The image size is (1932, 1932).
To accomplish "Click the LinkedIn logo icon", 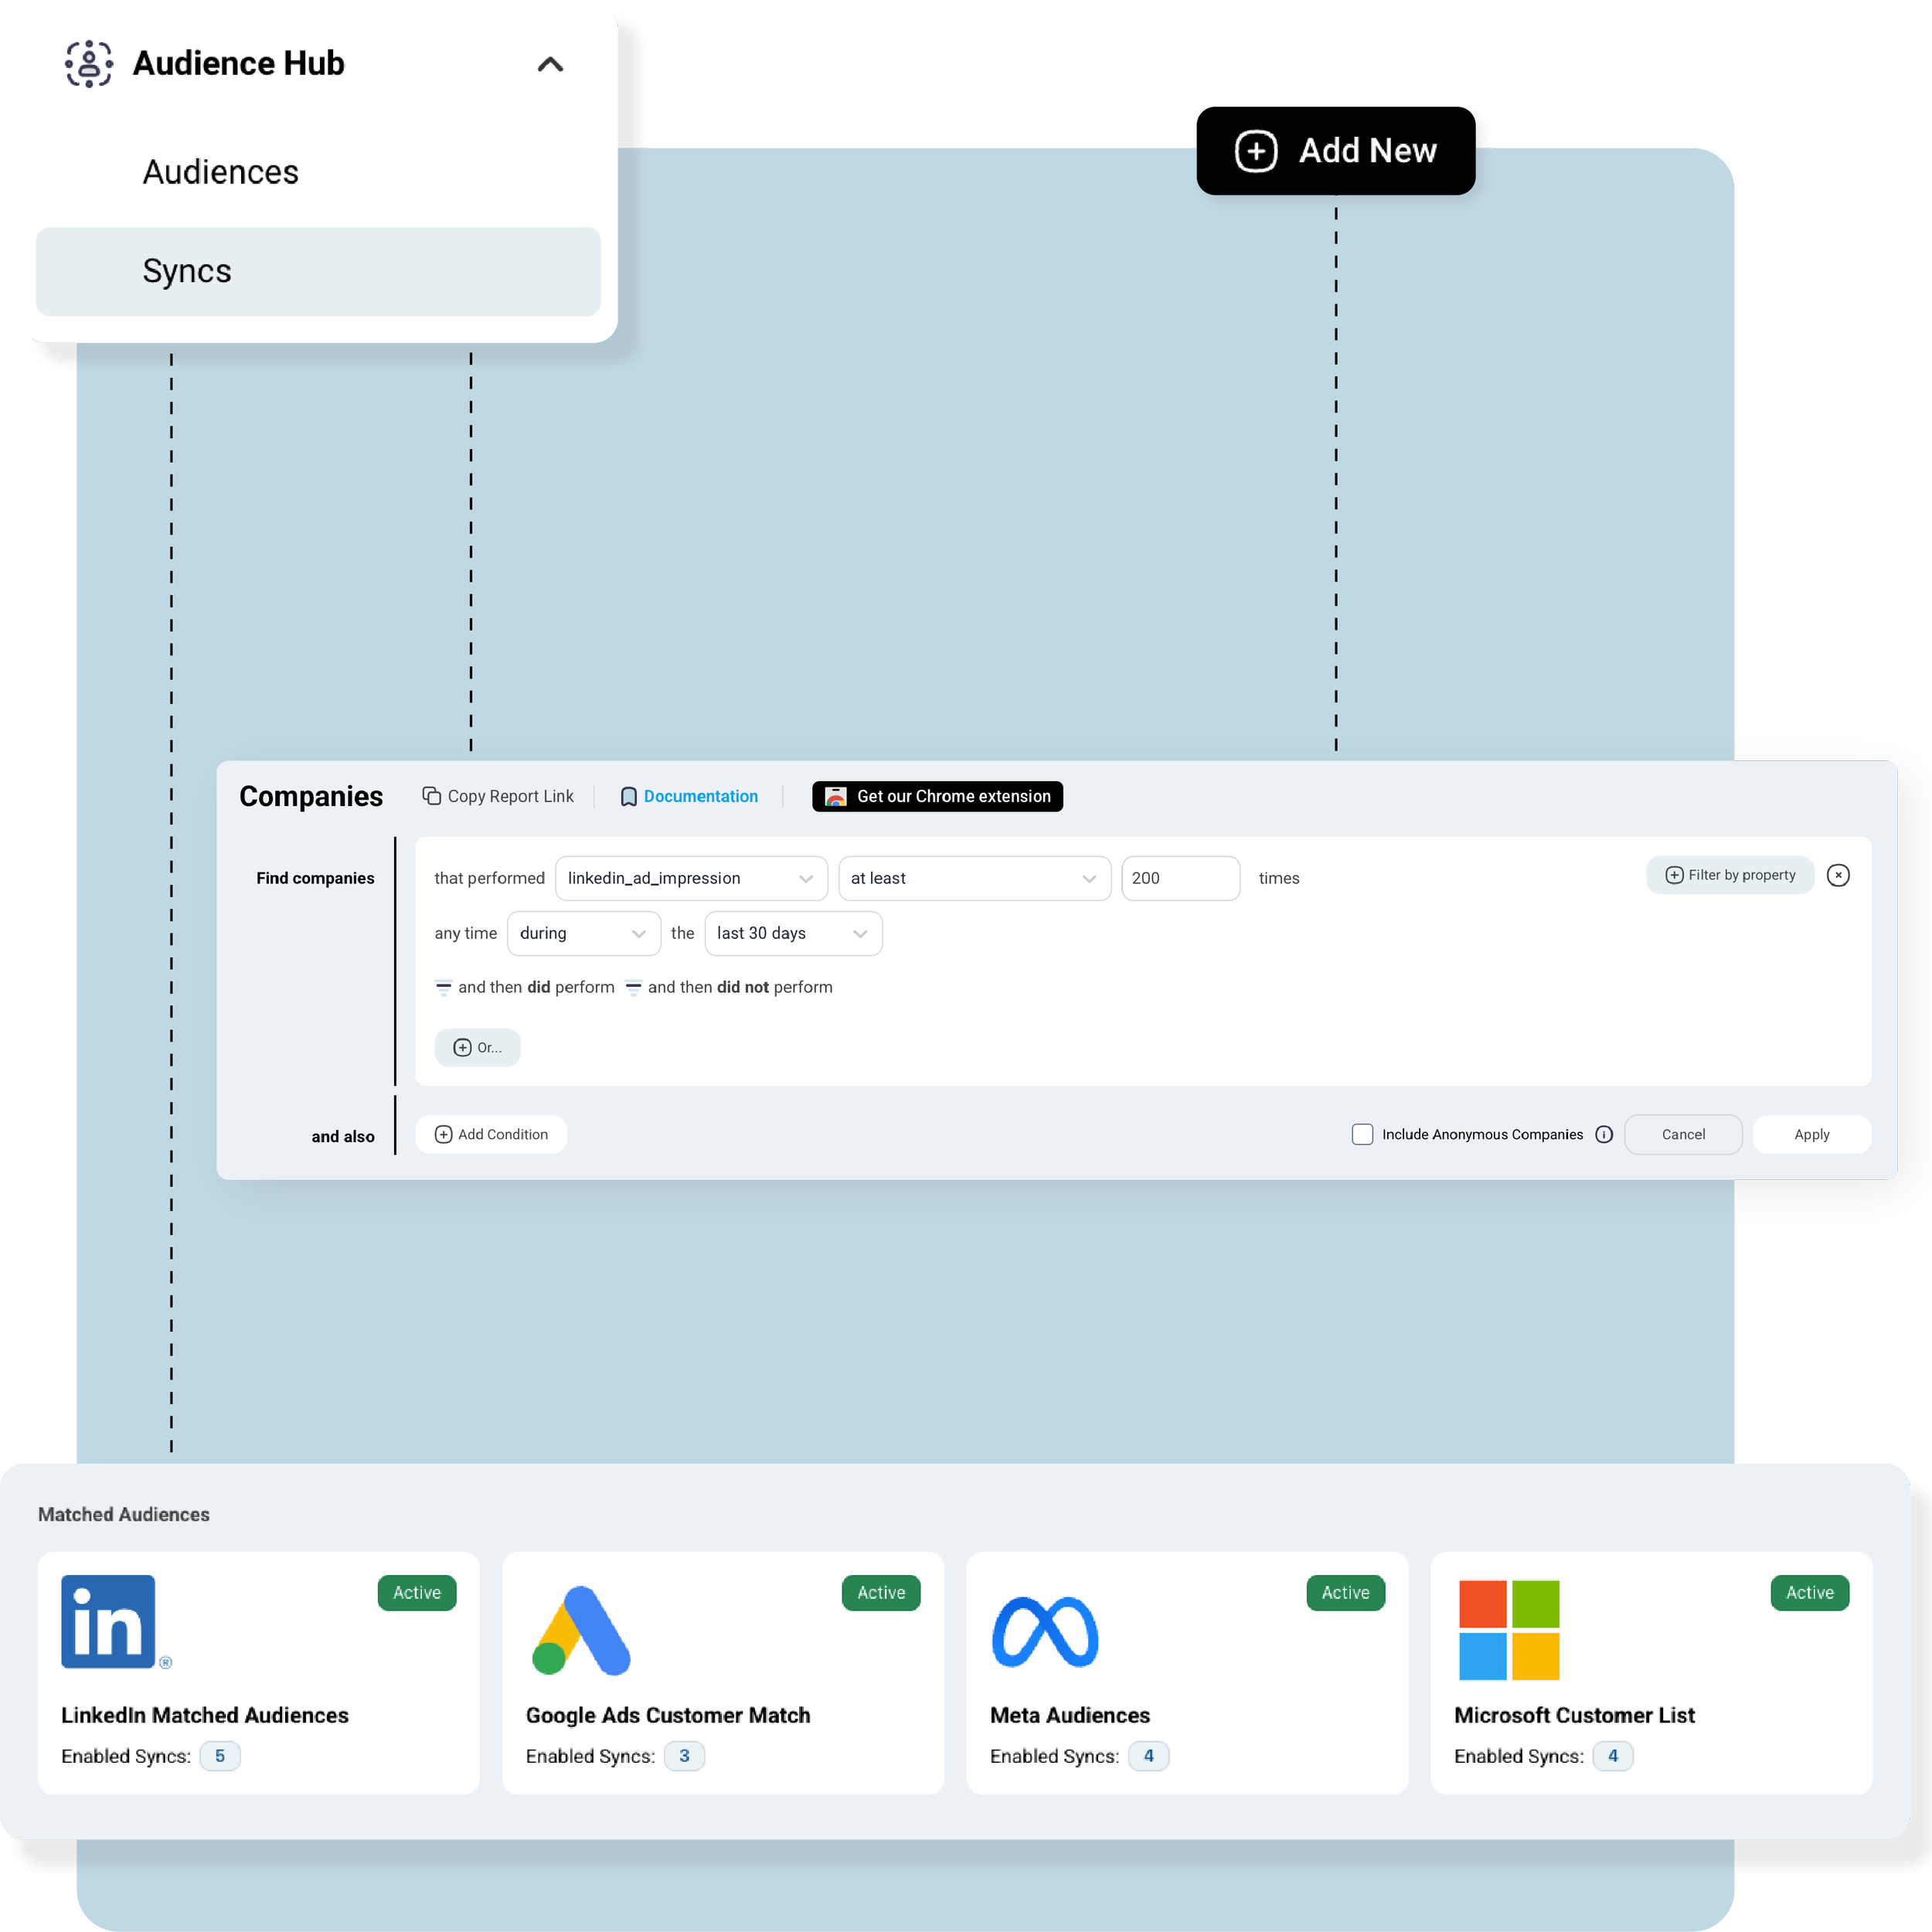I will [x=108, y=1621].
